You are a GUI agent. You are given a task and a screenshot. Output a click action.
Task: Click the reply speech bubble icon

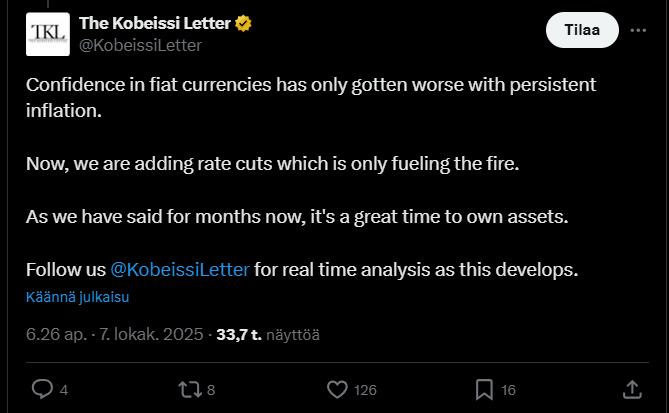tap(42, 389)
